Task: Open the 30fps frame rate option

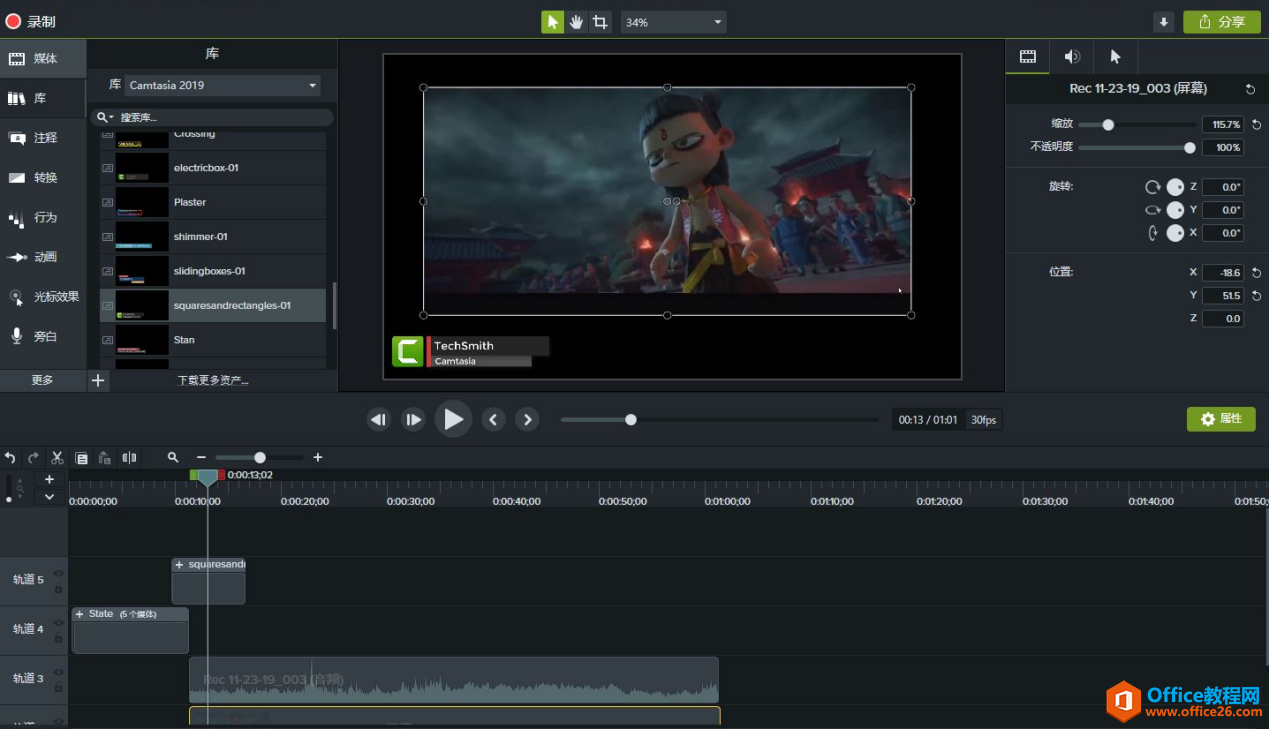Action: point(984,420)
